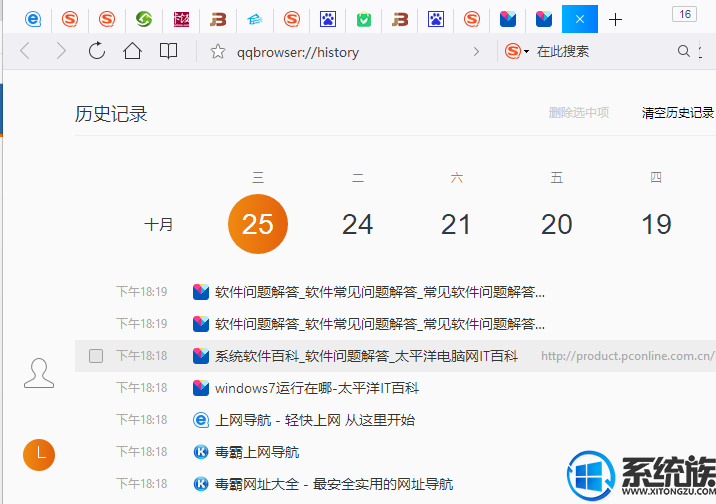716x504 pixels.
Task: Click K favicon beside 毒霸上网导航 entry
Action: click(200, 452)
